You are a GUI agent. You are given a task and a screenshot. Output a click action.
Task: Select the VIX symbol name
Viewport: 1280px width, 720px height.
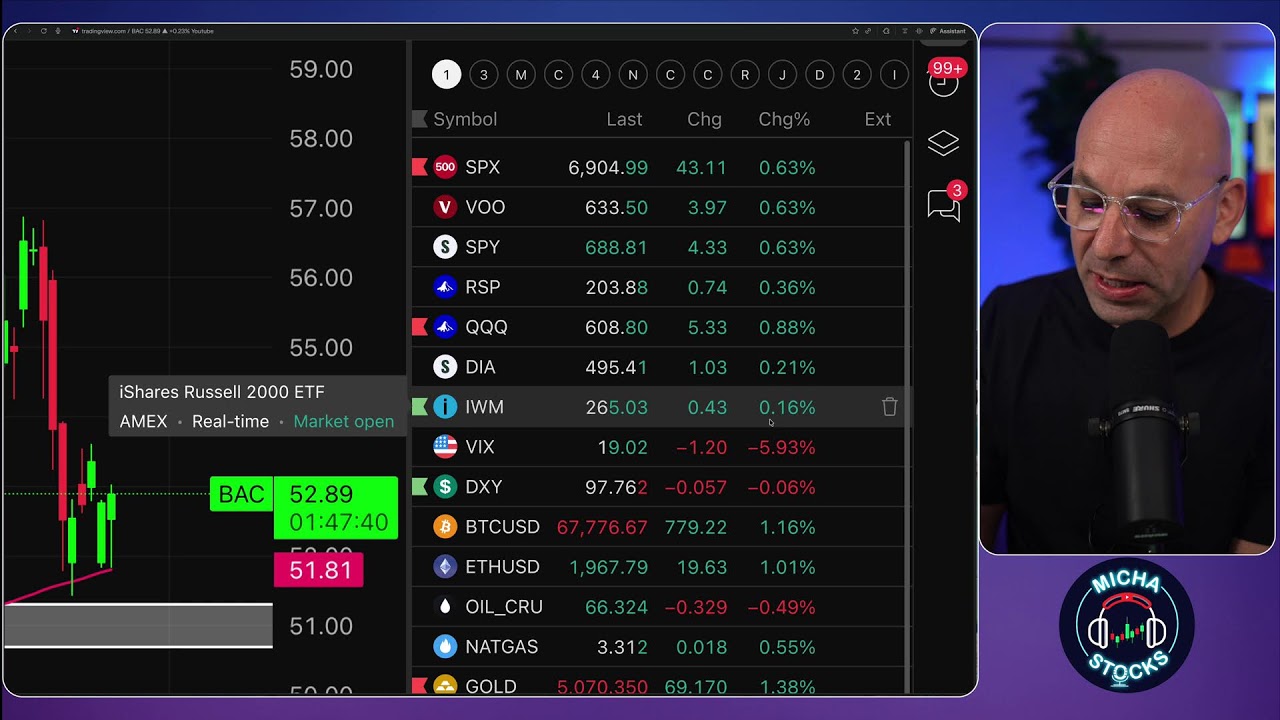pyautogui.click(x=480, y=447)
